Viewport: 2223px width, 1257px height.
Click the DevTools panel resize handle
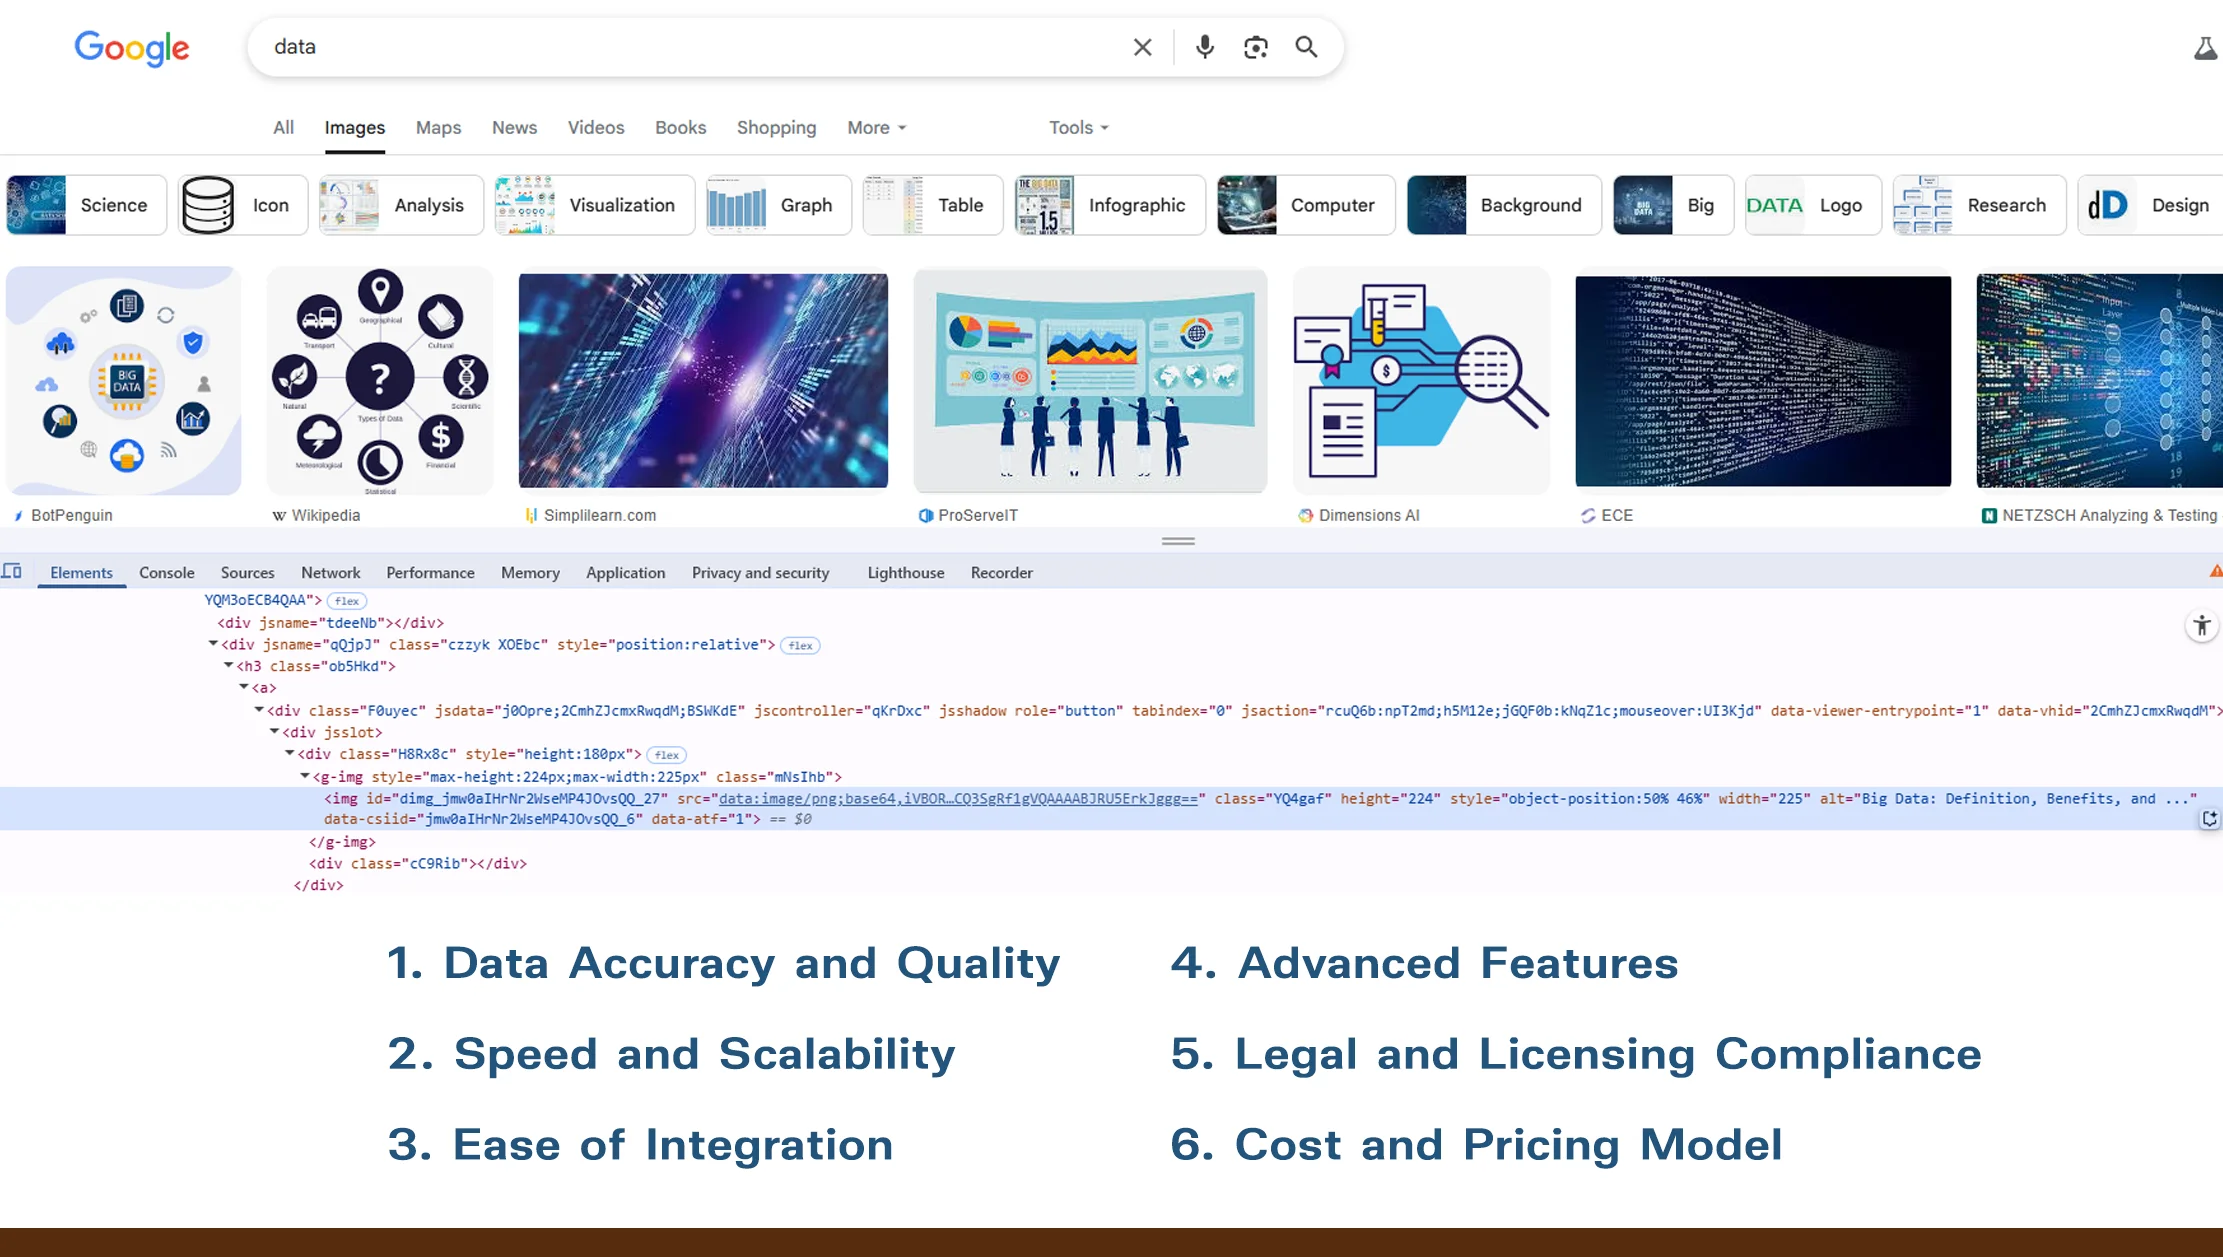(x=1178, y=541)
